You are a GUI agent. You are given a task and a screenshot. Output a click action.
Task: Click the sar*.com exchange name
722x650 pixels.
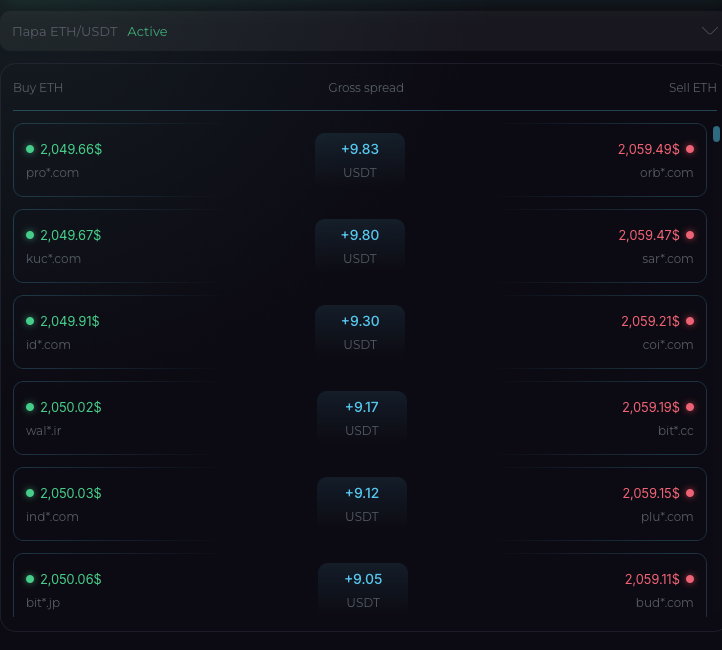click(x=668, y=259)
